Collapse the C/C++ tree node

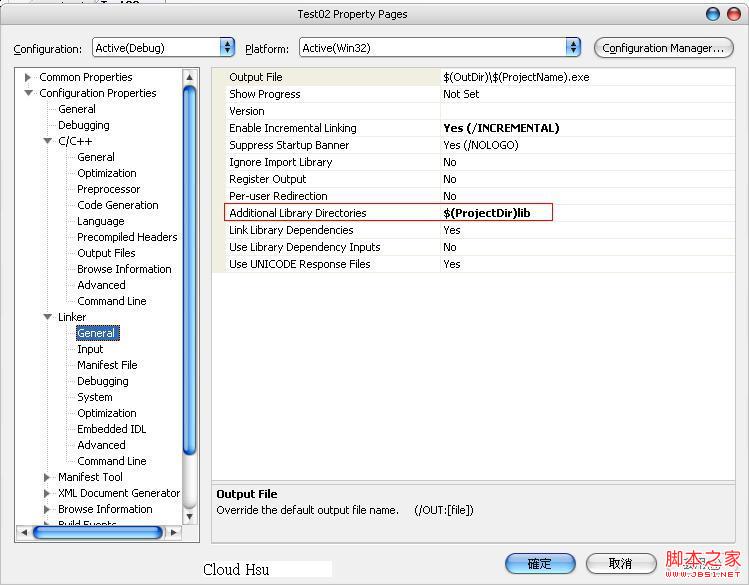click(x=47, y=141)
